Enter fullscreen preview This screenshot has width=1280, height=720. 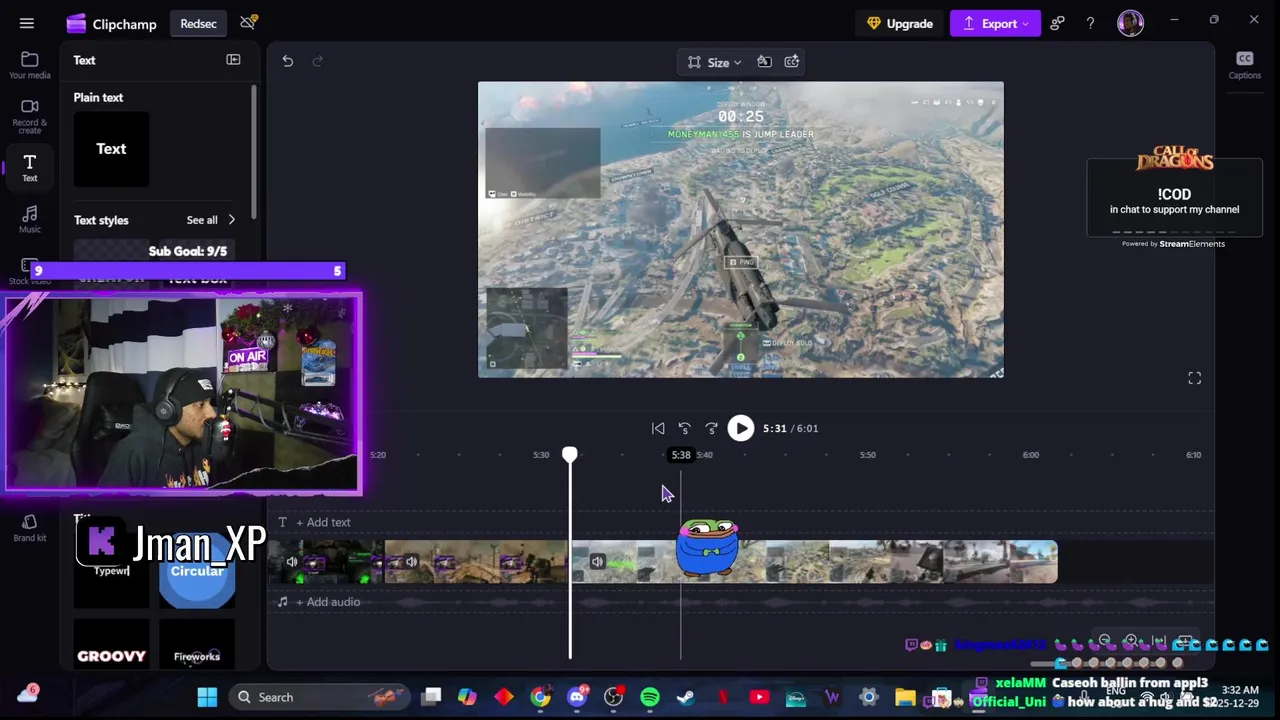click(1194, 378)
